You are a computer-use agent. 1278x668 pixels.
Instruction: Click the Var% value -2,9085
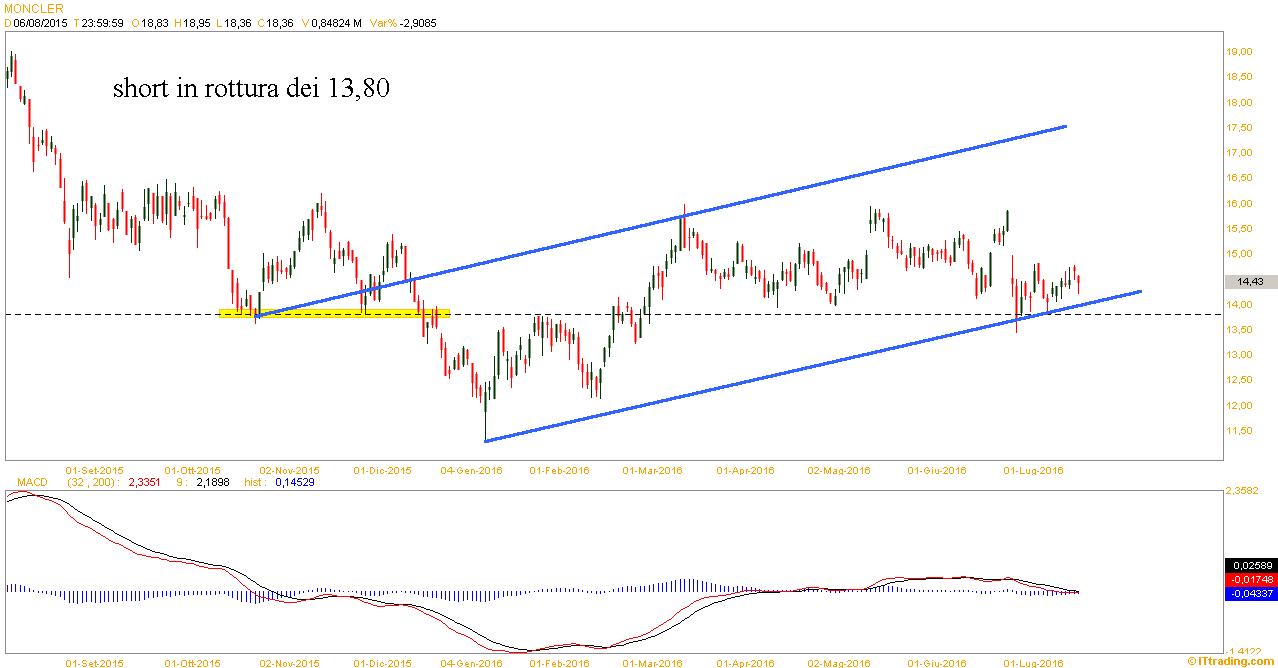coord(417,22)
